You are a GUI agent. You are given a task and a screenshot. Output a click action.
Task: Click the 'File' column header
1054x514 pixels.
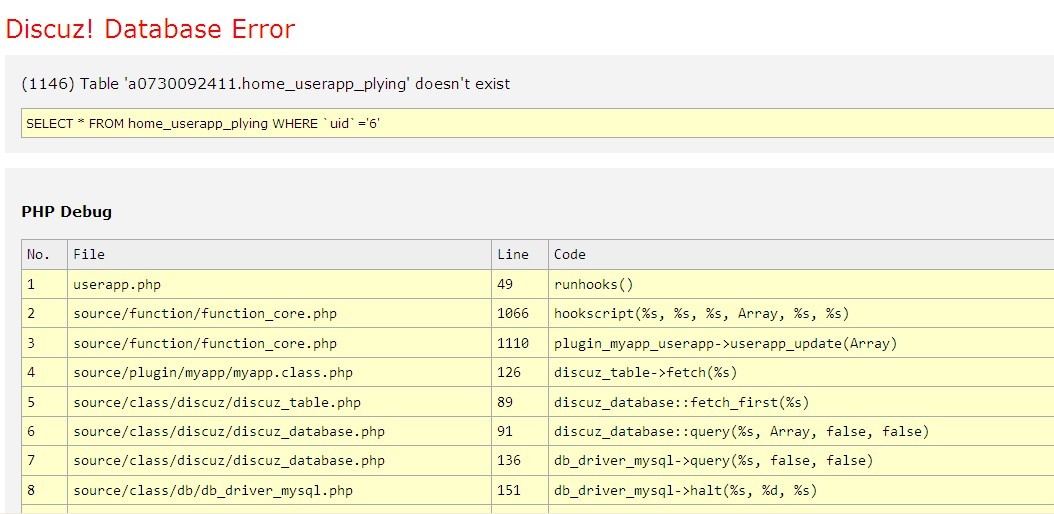coord(280,255)
